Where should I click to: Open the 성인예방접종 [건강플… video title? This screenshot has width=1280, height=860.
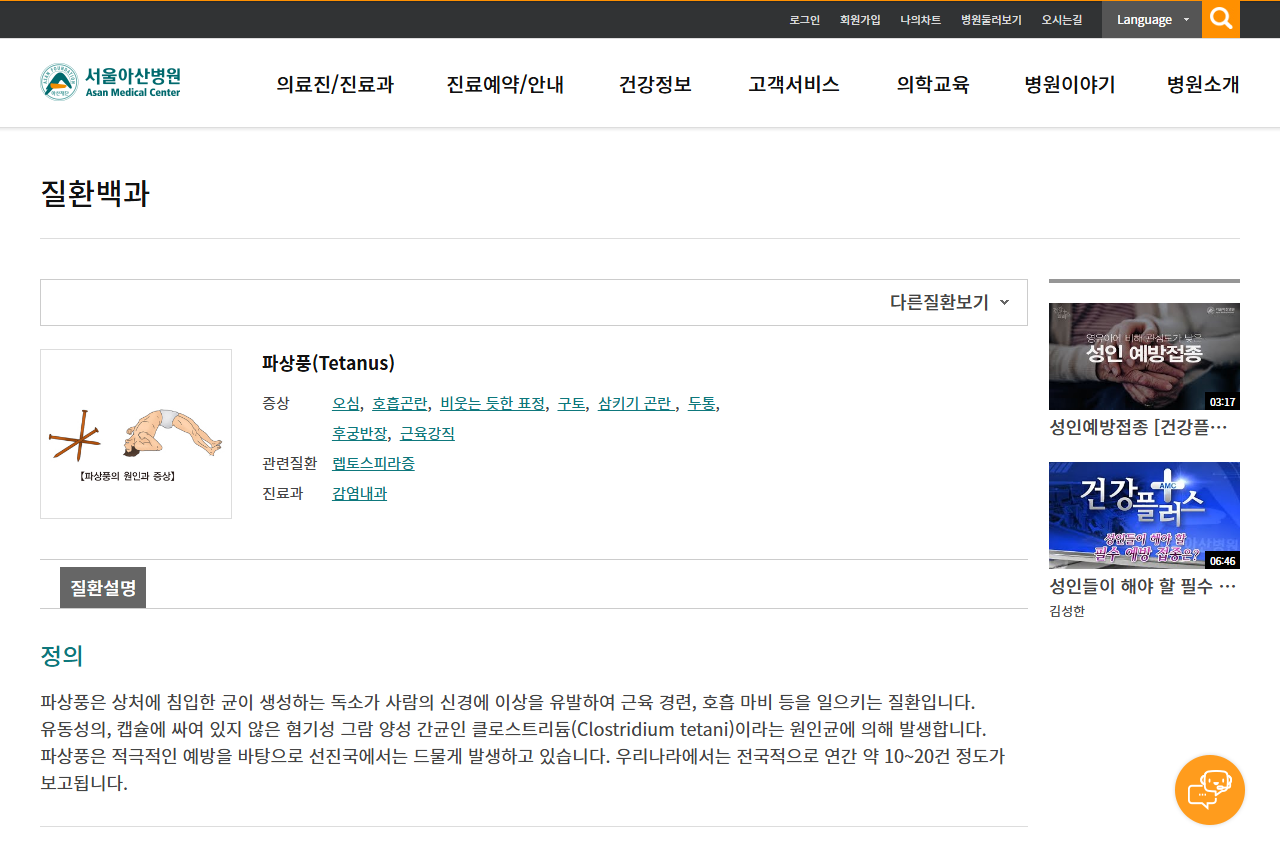pos(1139,427)
